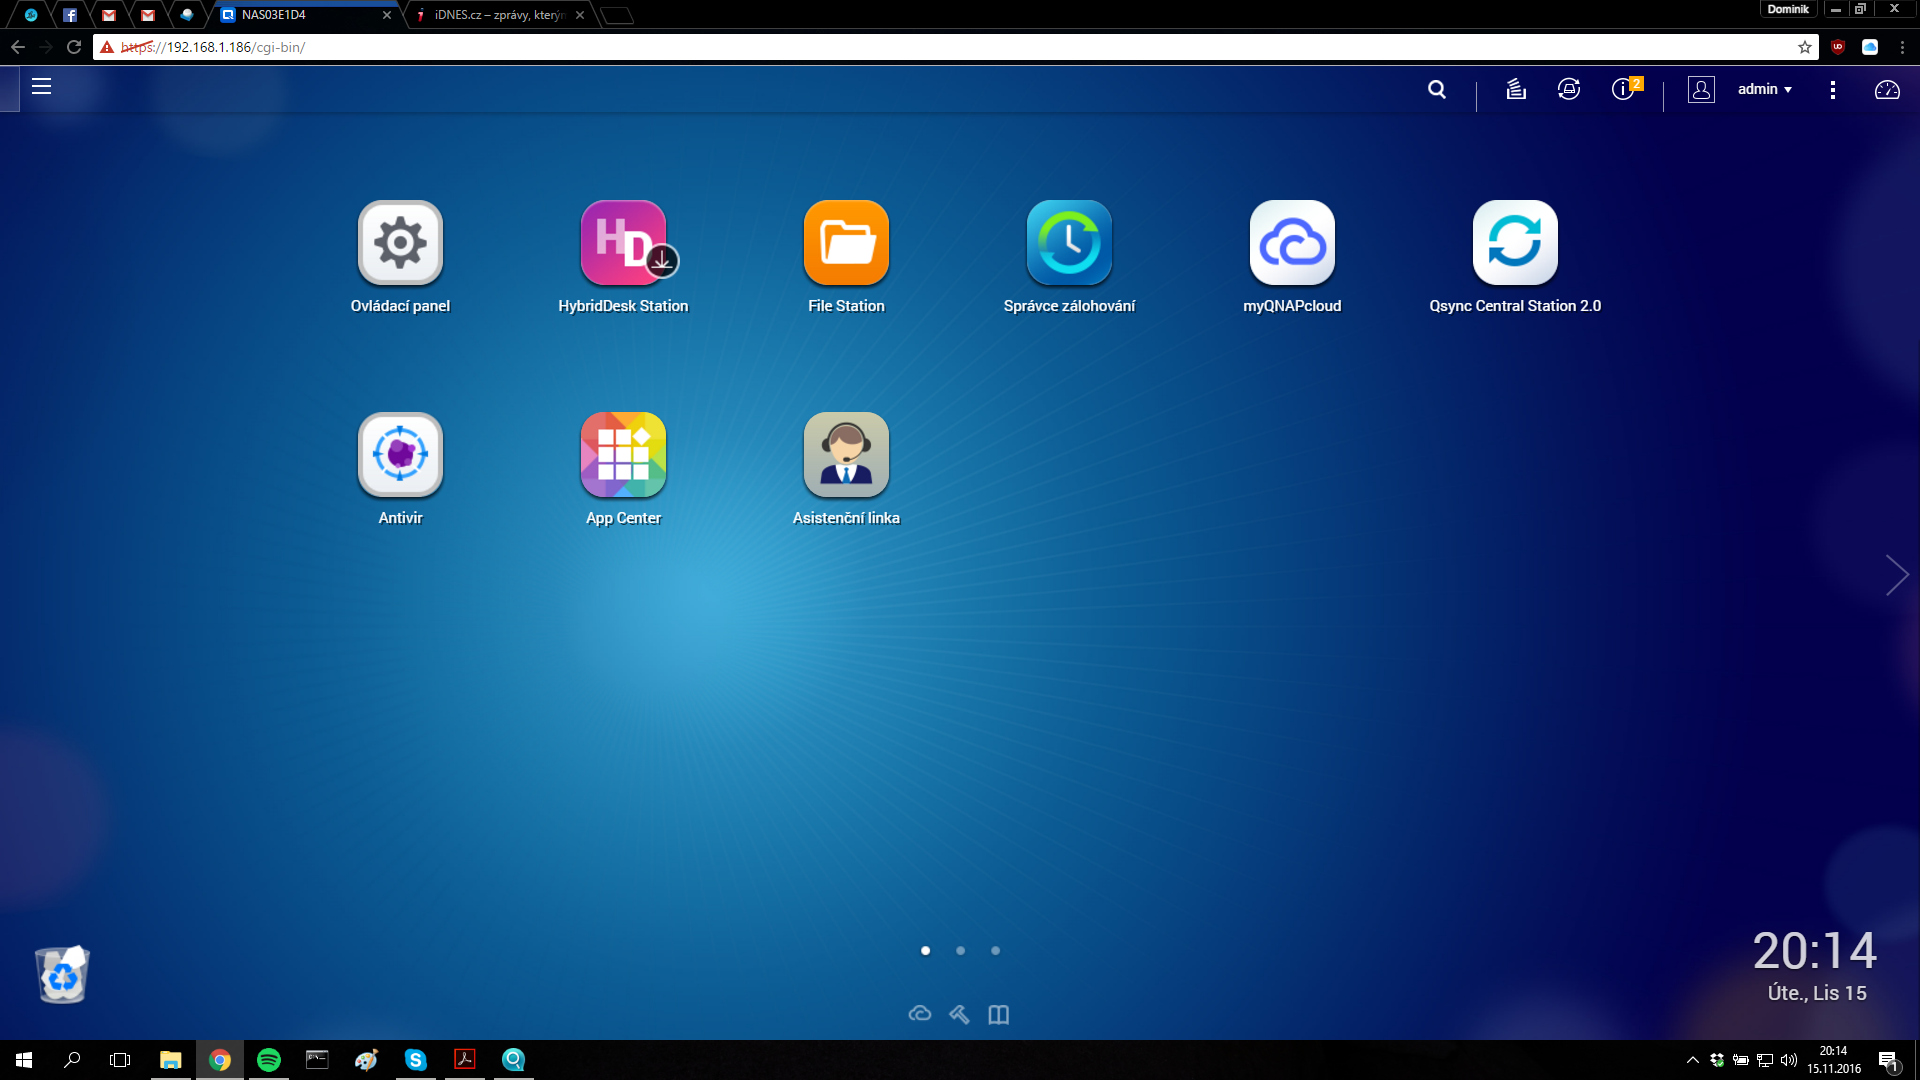The width and height of the screenshot is (1920, 1080).
Task: Open background tasks icon in header
Action: pos(1516,89)
